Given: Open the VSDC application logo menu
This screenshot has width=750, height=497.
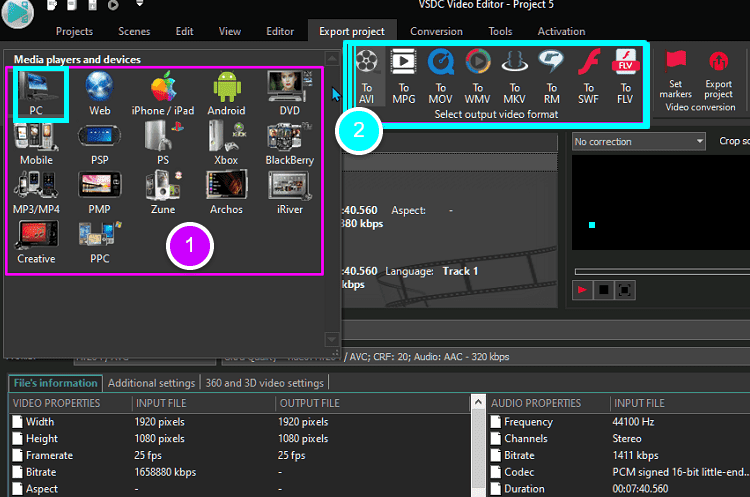Looking at the screenshot, I should point(18,12).
